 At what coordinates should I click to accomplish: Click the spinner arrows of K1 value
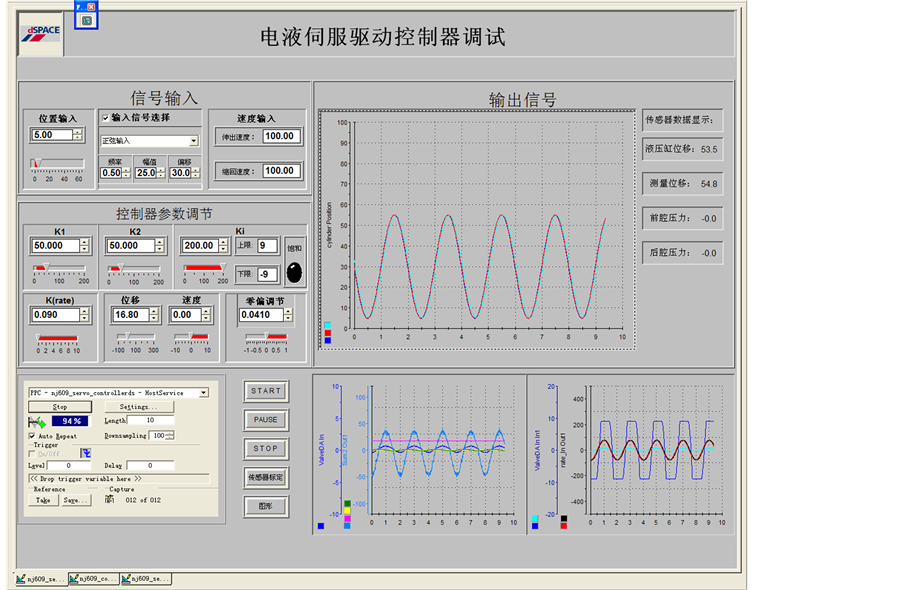pos(86,245)
